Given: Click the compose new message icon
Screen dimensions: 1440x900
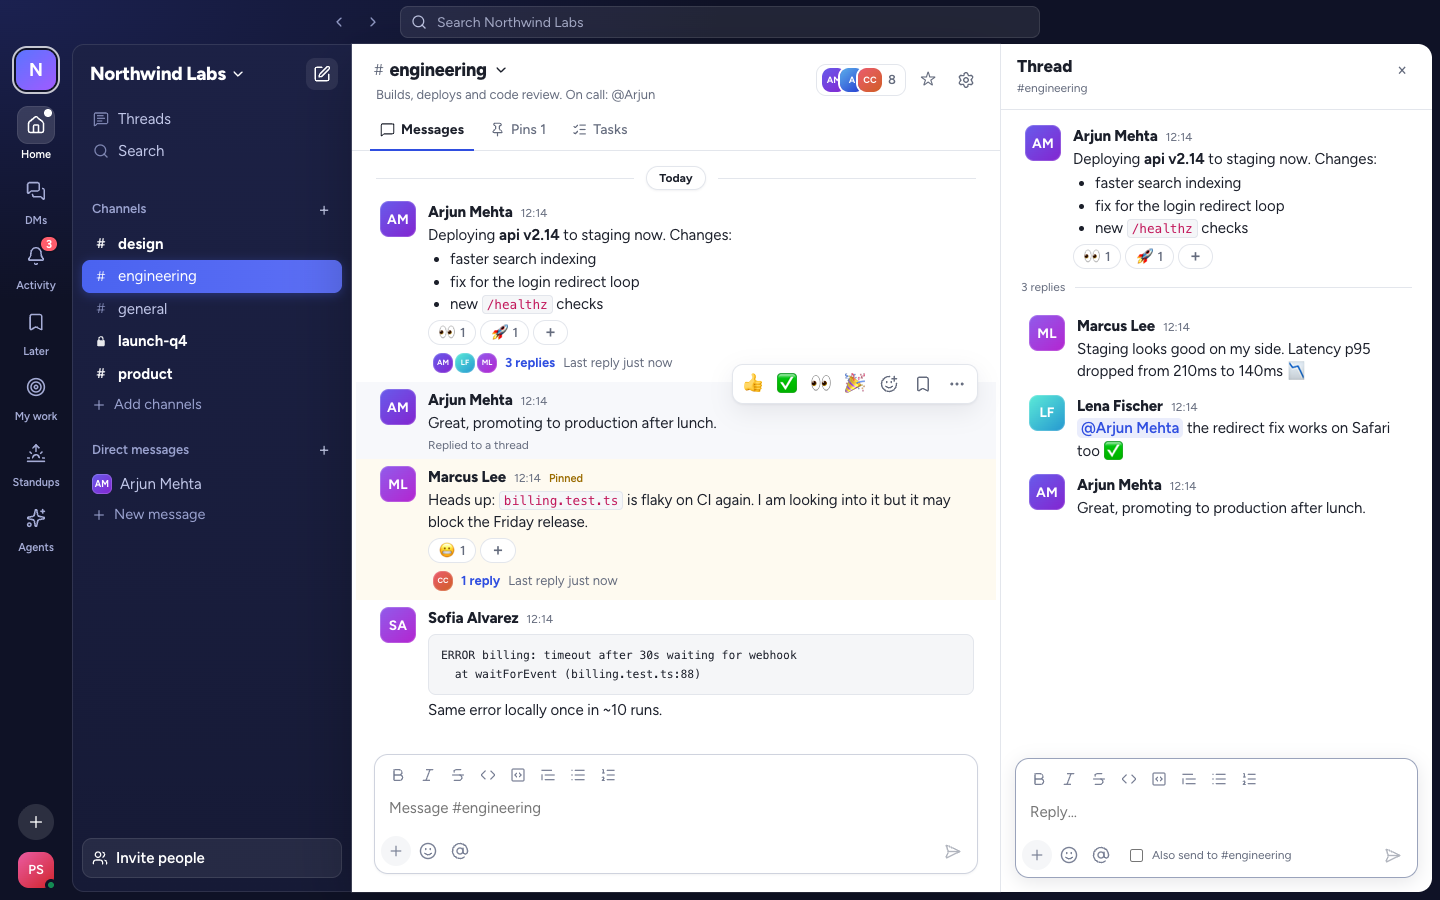Looking at the screenshot, I should tap(322, 74).
